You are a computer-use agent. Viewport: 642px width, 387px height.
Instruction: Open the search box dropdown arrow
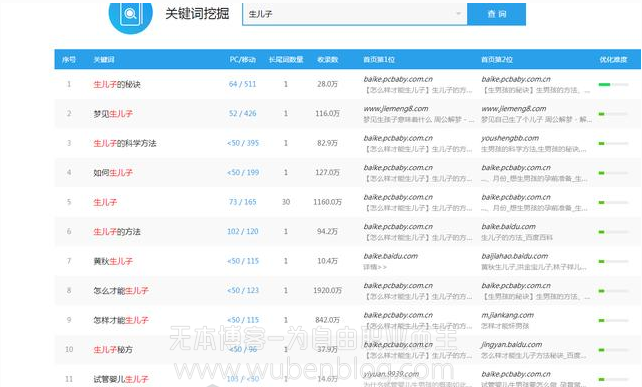(x=458, y=14)
